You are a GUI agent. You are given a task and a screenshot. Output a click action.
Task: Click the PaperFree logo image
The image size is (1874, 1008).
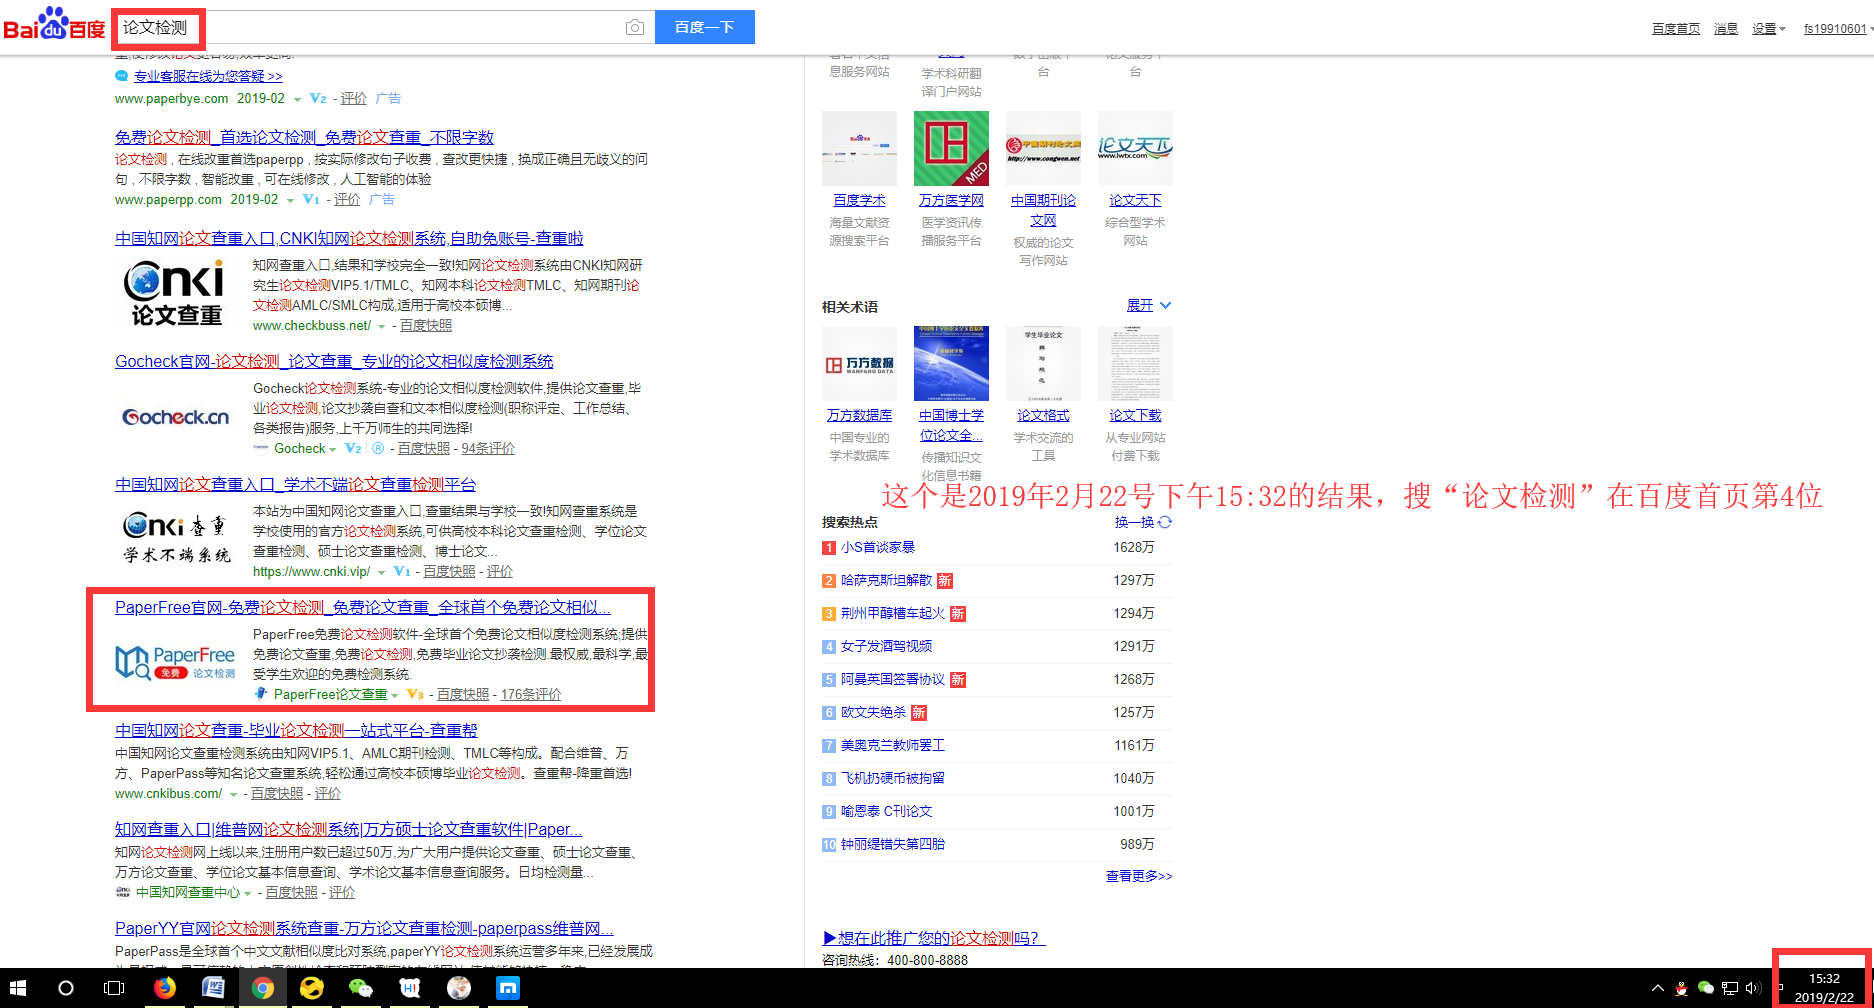pyautogui.click(x=176, y=662)
